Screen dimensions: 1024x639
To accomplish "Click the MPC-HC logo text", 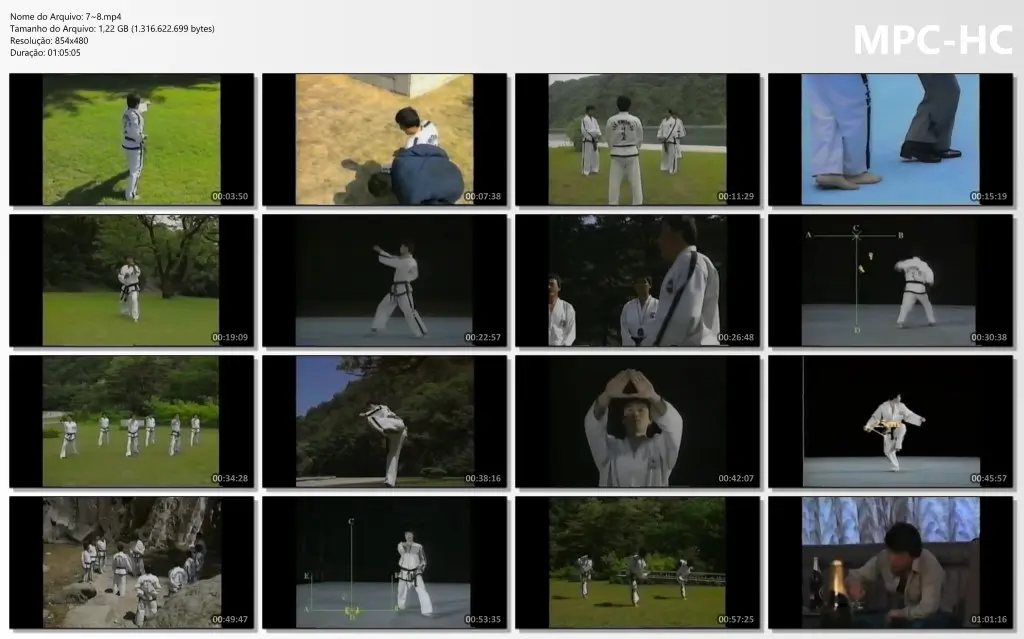I will coord(933,40).
